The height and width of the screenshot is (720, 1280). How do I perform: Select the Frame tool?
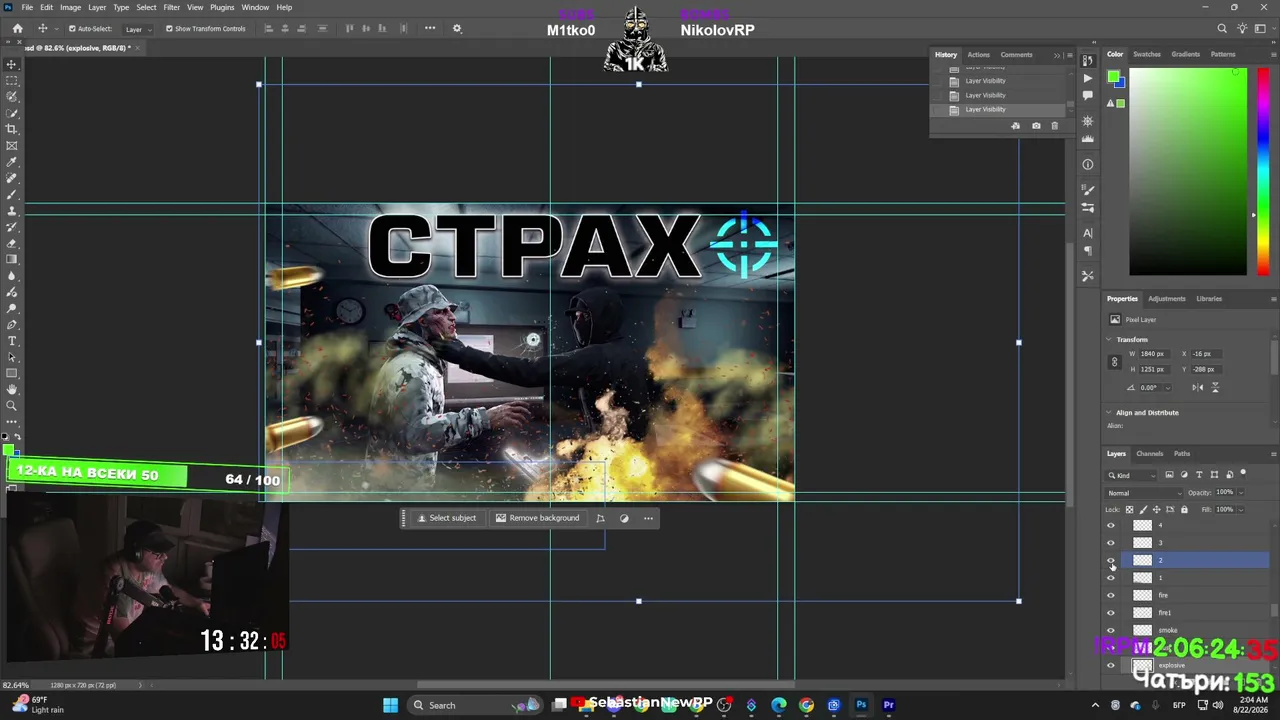[12, 145]
